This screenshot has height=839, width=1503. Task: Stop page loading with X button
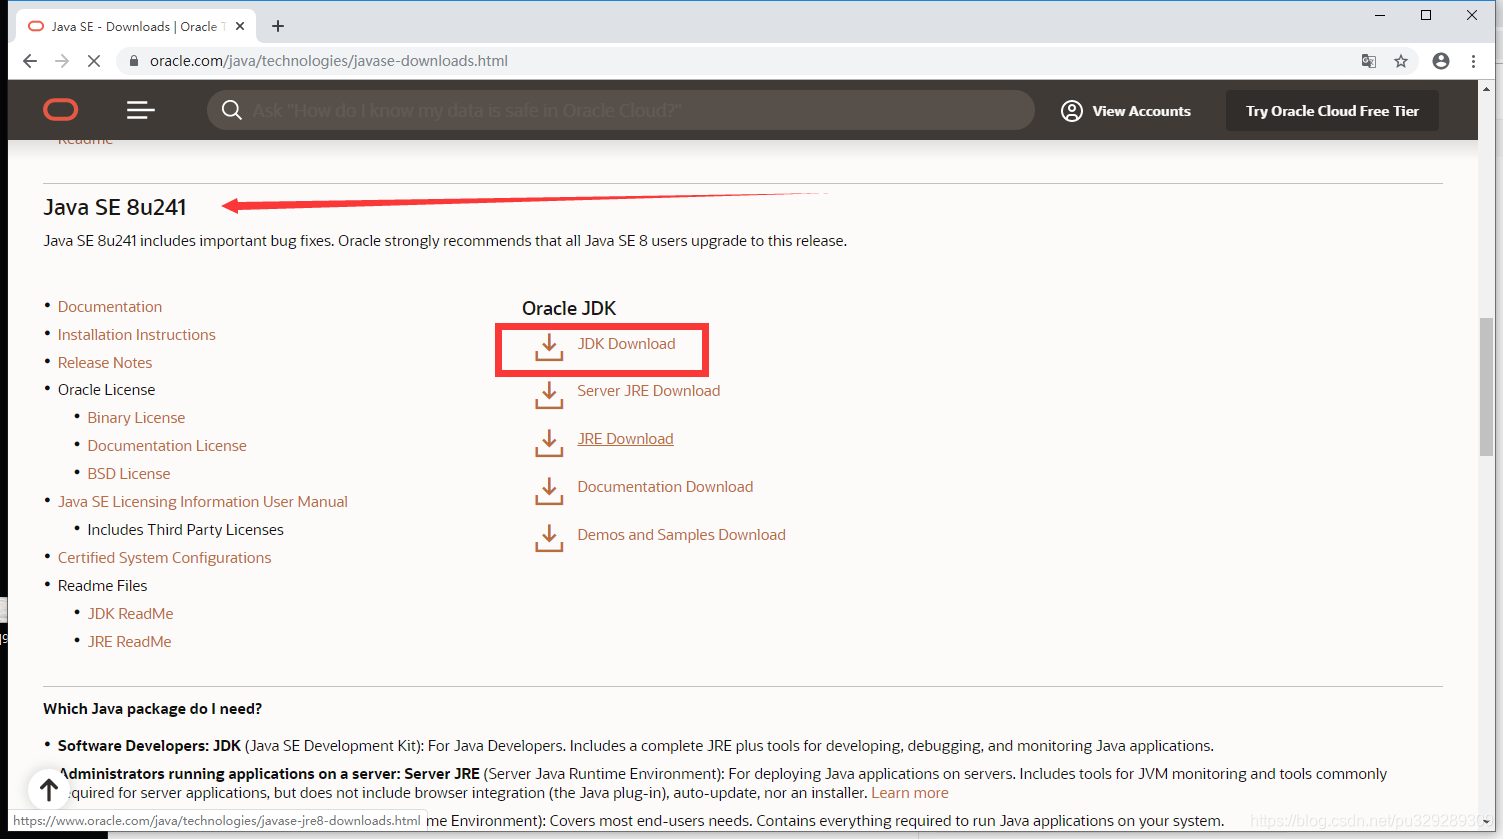click(x=94, y=61)
